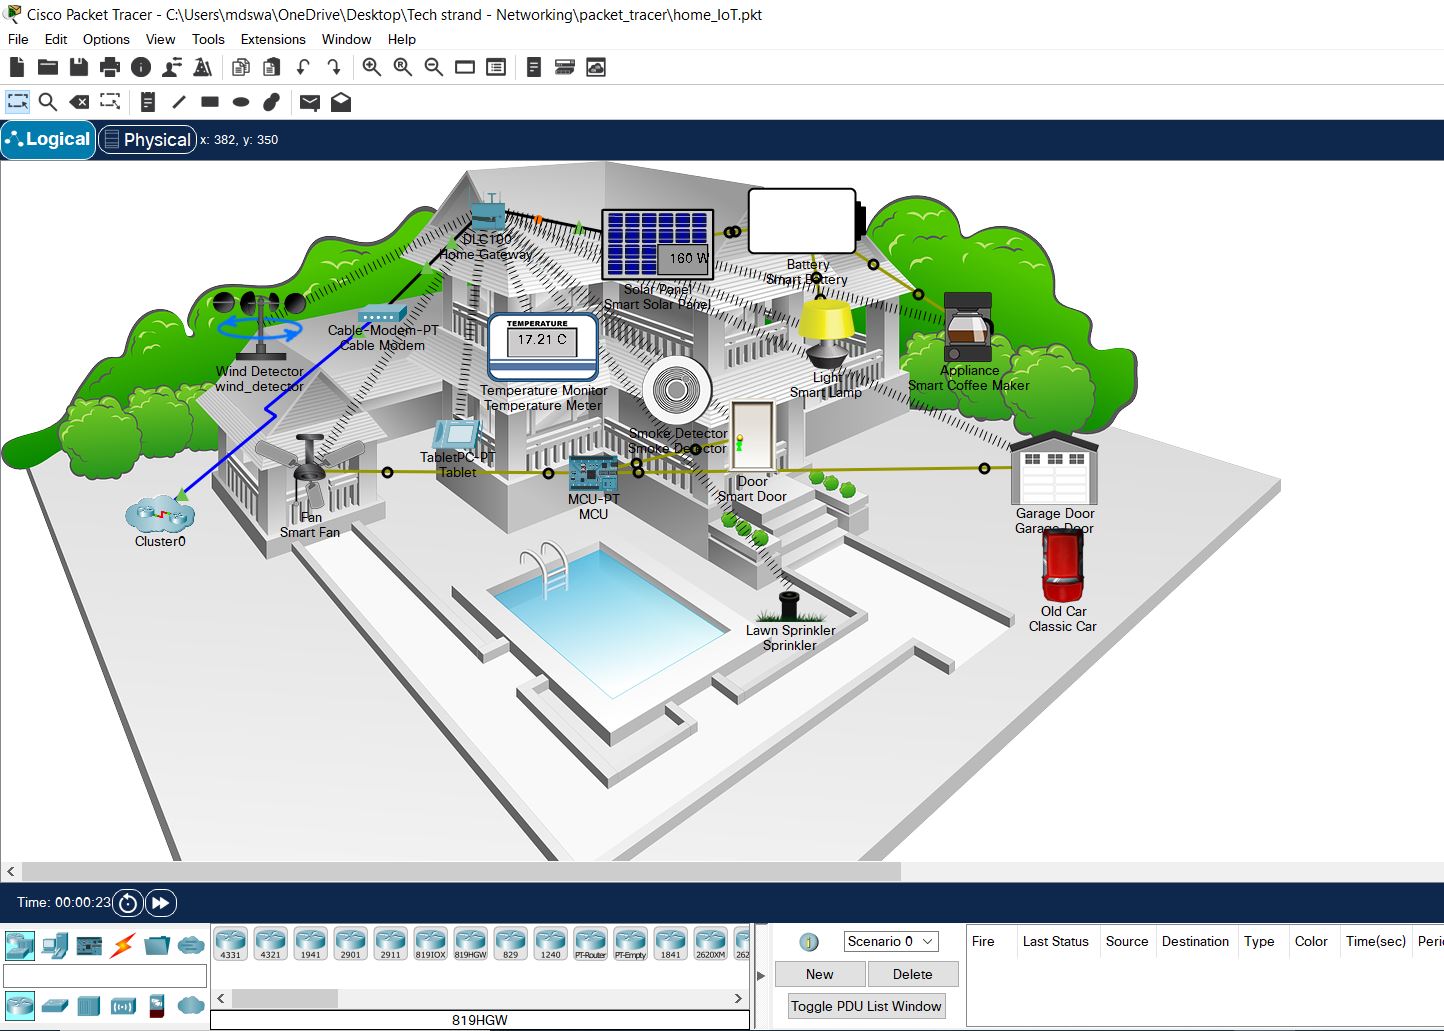Click the Zoom In toolbar icon
Image resolution: width=1444 pixels, height=1031 pixels.
(x=371, y=67)
